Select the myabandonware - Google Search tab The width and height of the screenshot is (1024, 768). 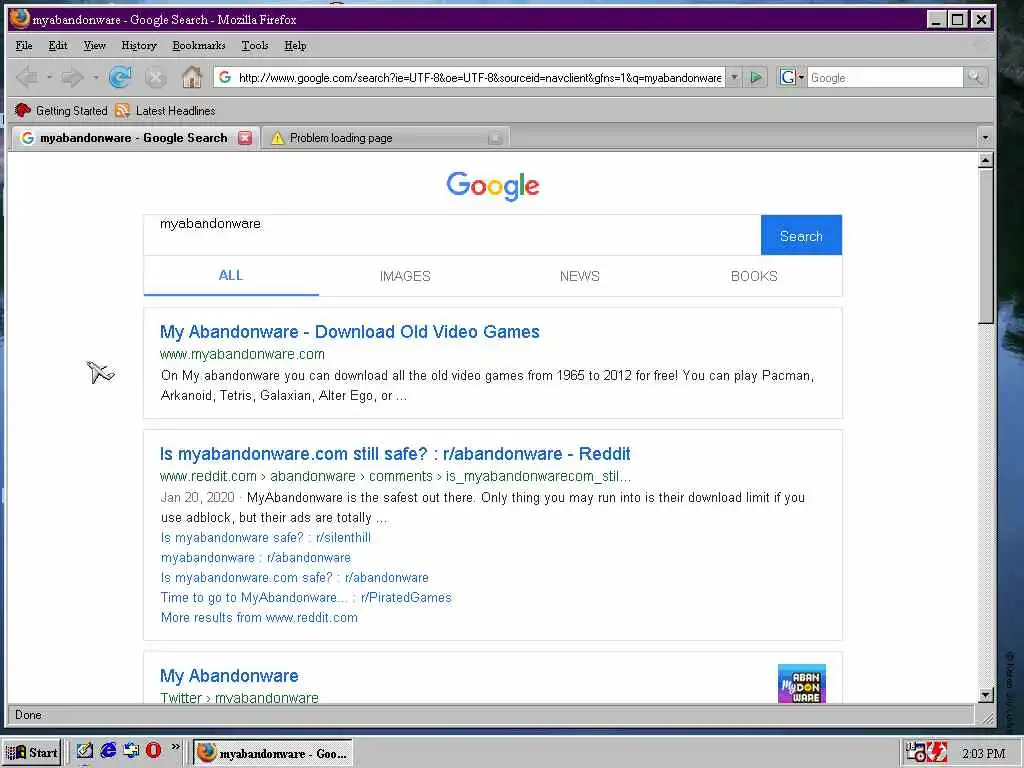point(136,138)
